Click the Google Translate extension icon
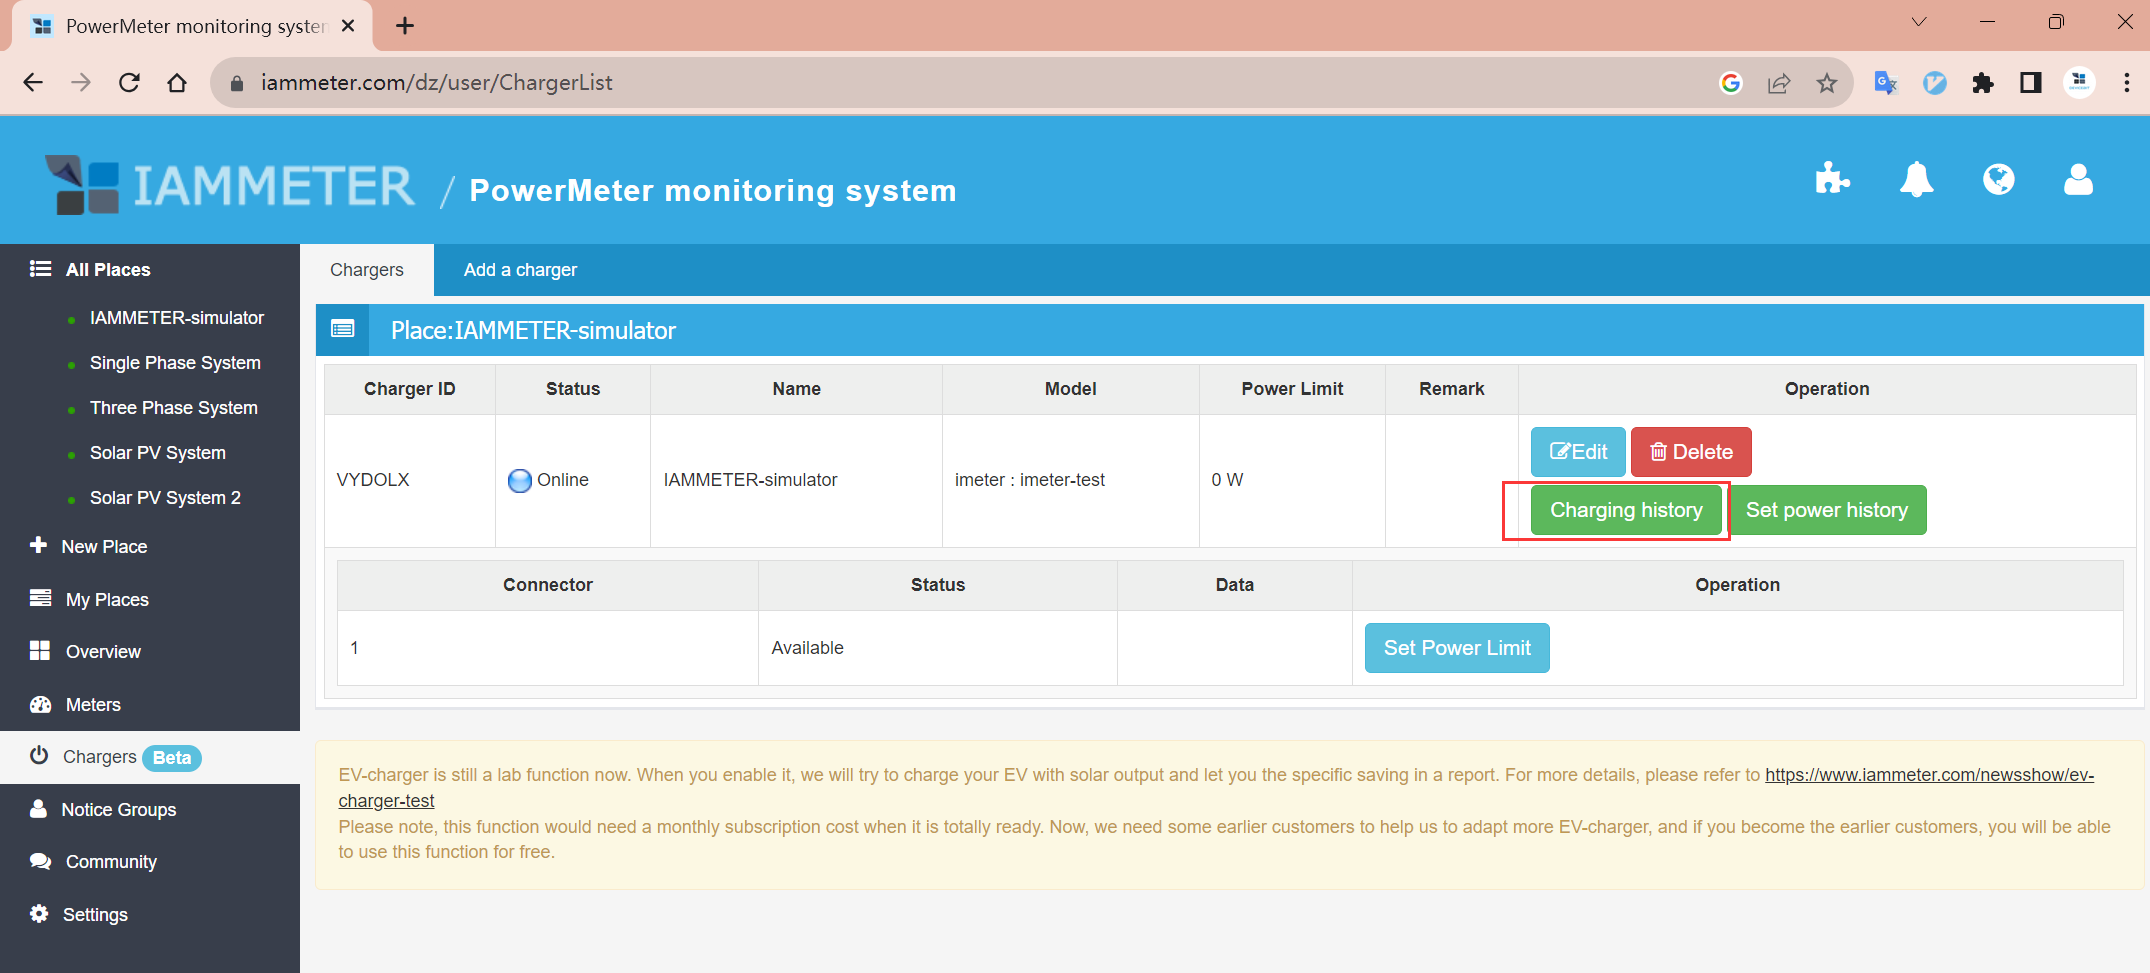The width and height of the screenshot is (2150, 973). point(1886,83)
